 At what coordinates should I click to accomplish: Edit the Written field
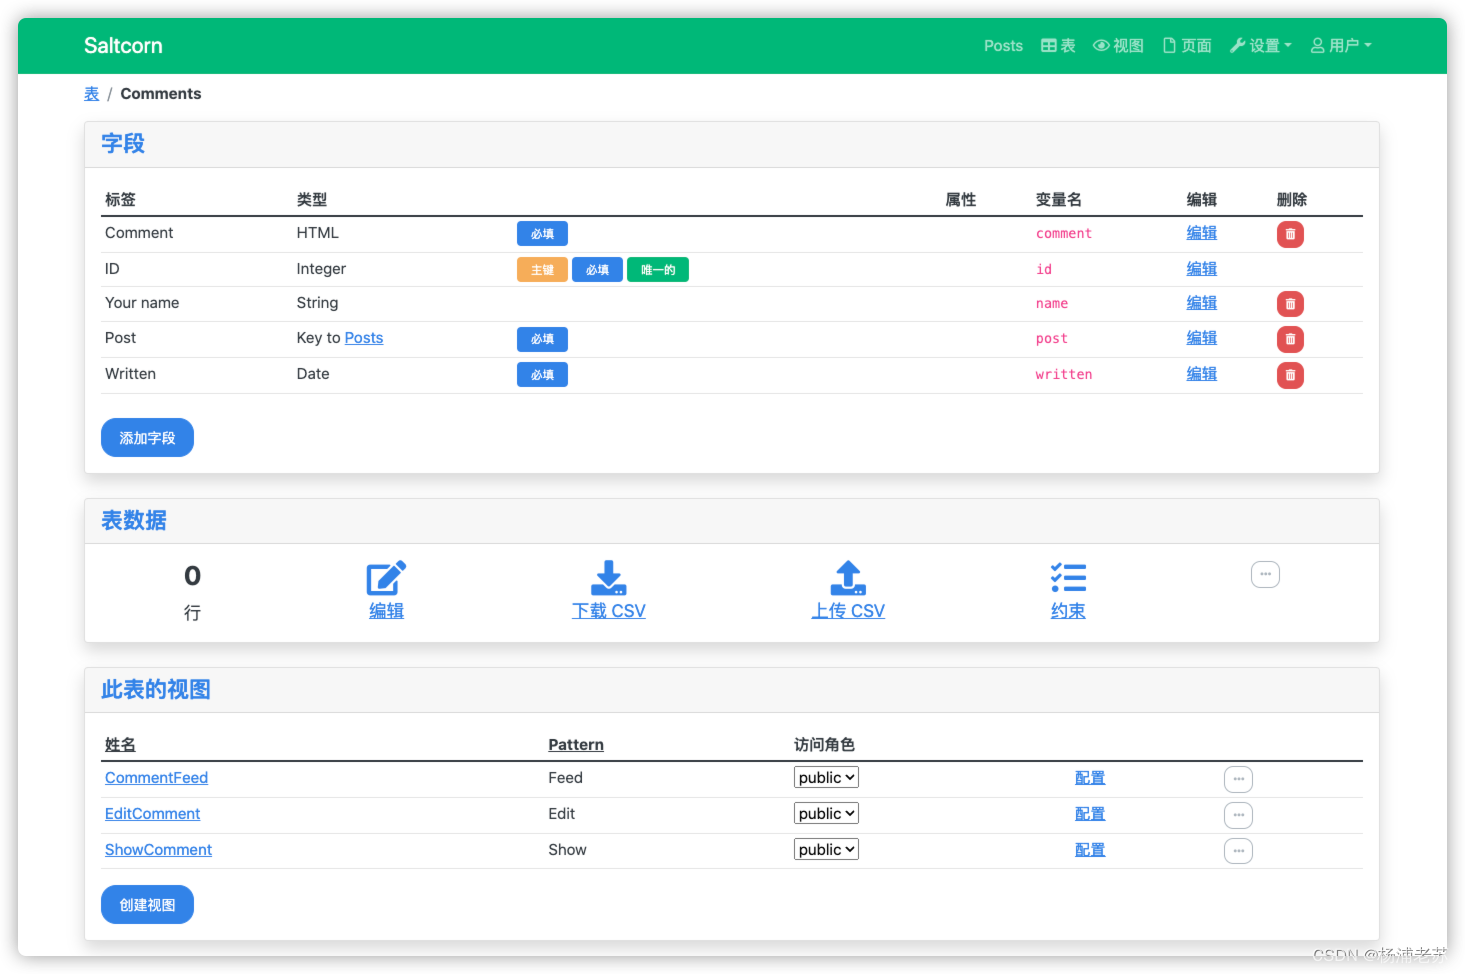tap(1201, 373)
